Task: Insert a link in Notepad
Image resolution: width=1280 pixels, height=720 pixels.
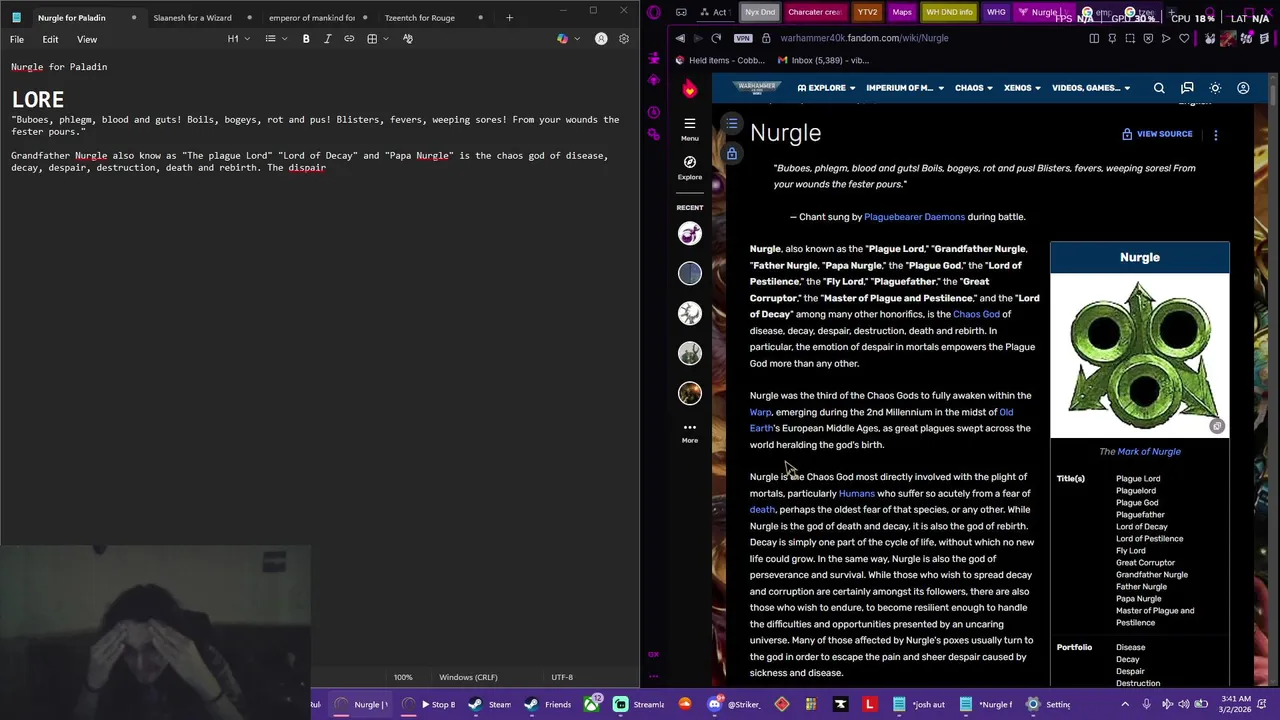Action: pyautogui.click(x=349, y=39)
